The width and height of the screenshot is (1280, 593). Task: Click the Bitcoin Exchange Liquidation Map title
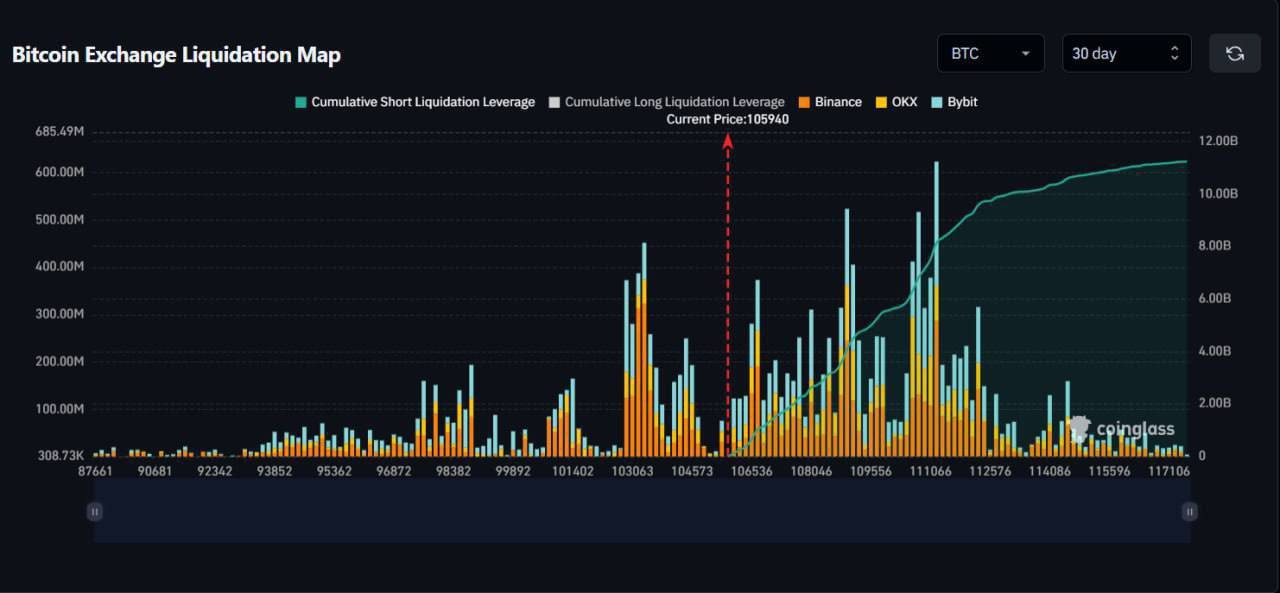(176, 55)
